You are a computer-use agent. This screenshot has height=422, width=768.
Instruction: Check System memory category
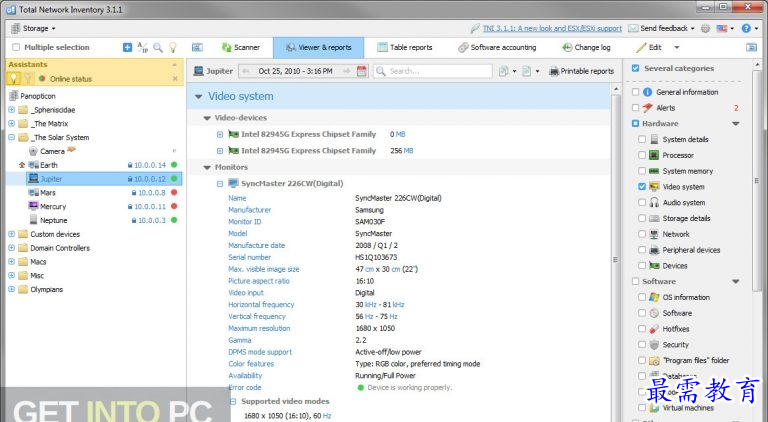(642, 171)
